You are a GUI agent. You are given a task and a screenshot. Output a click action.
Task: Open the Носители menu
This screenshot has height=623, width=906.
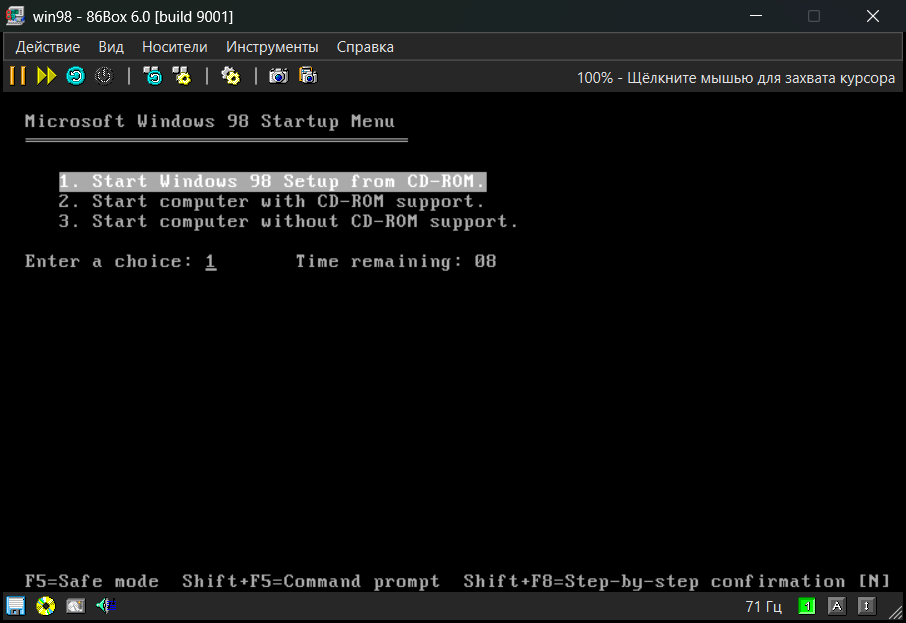174,47
